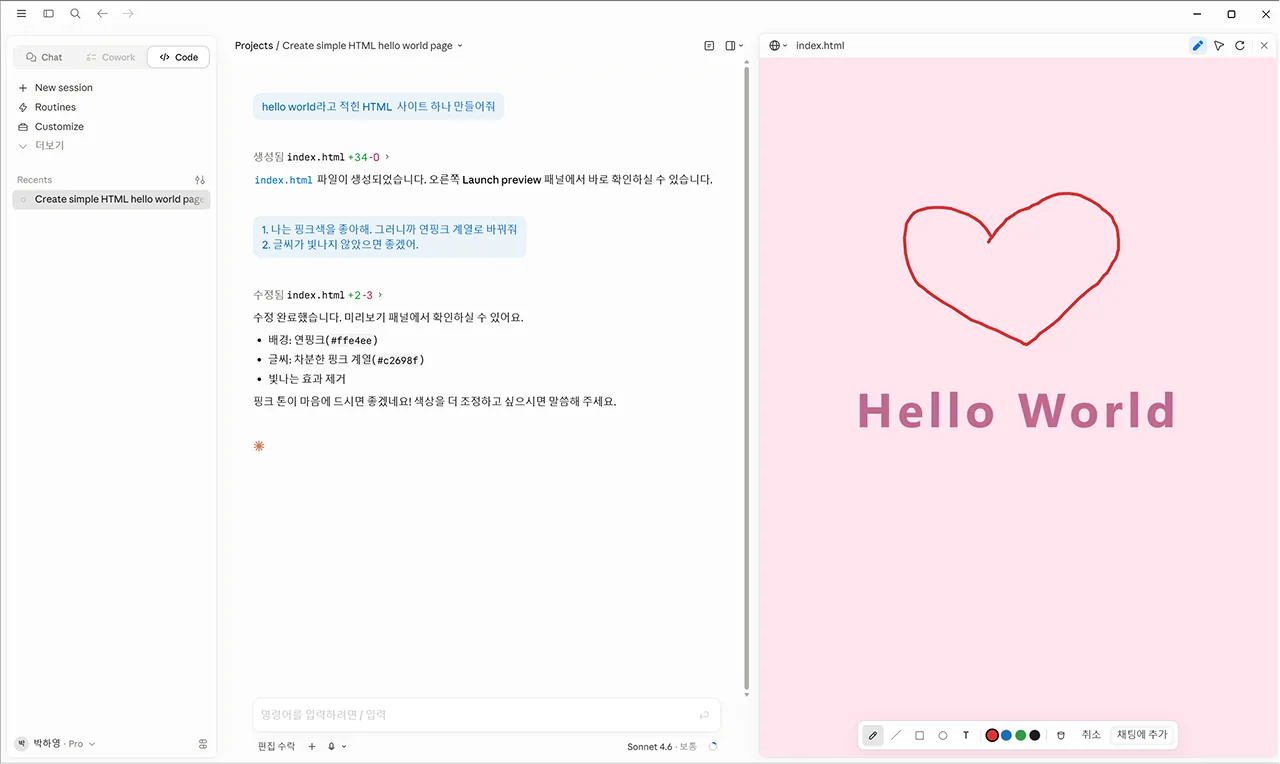This screenshot has height=764, width=1280.
Task: Toggle the sidebar panel icon in the title bar
Action: pos(48,14)
